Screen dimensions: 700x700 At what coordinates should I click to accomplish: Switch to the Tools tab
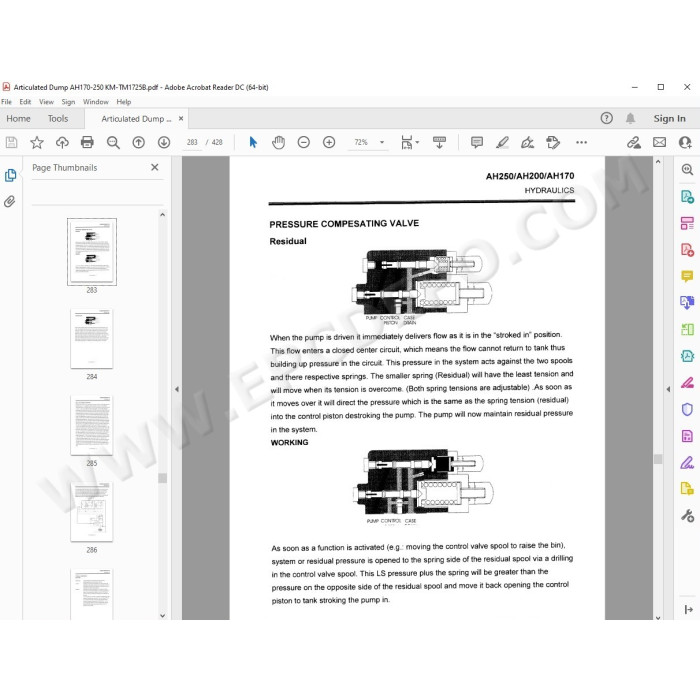tap(58, 119)
